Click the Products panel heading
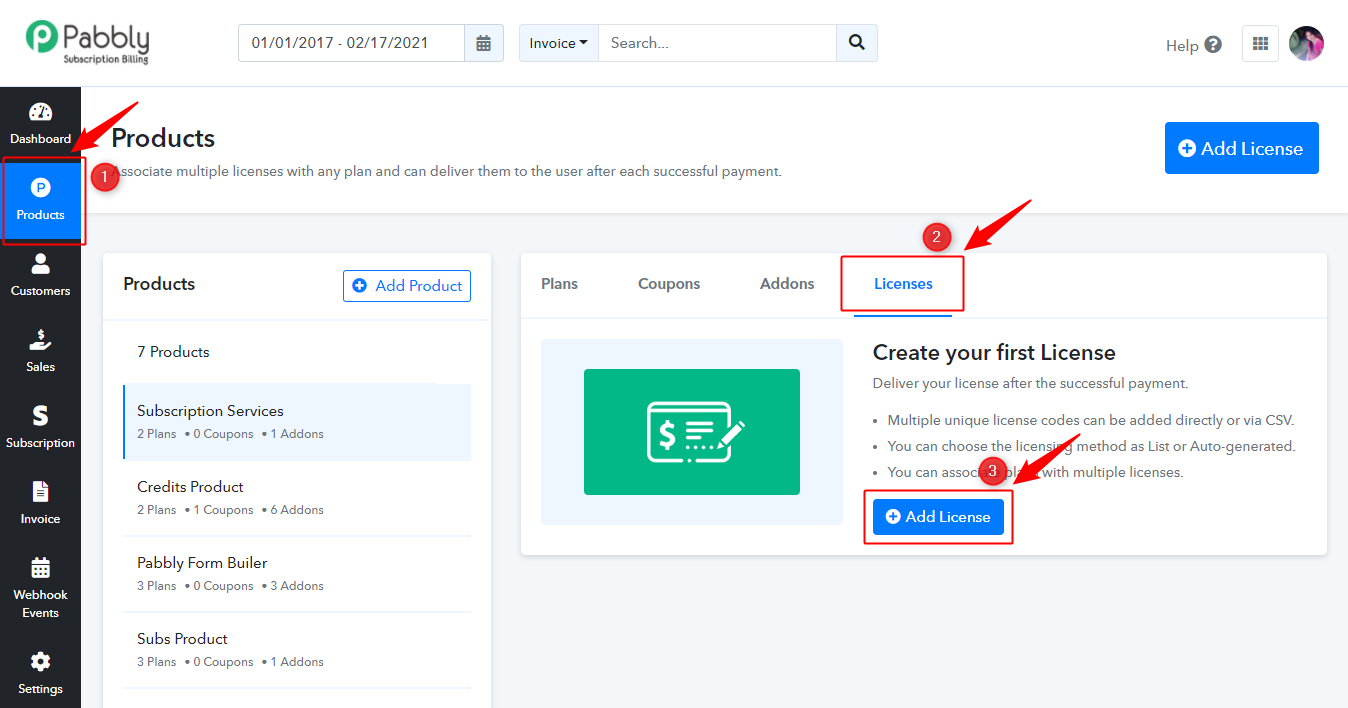The image size is (1348, 708). pos(159,284)
